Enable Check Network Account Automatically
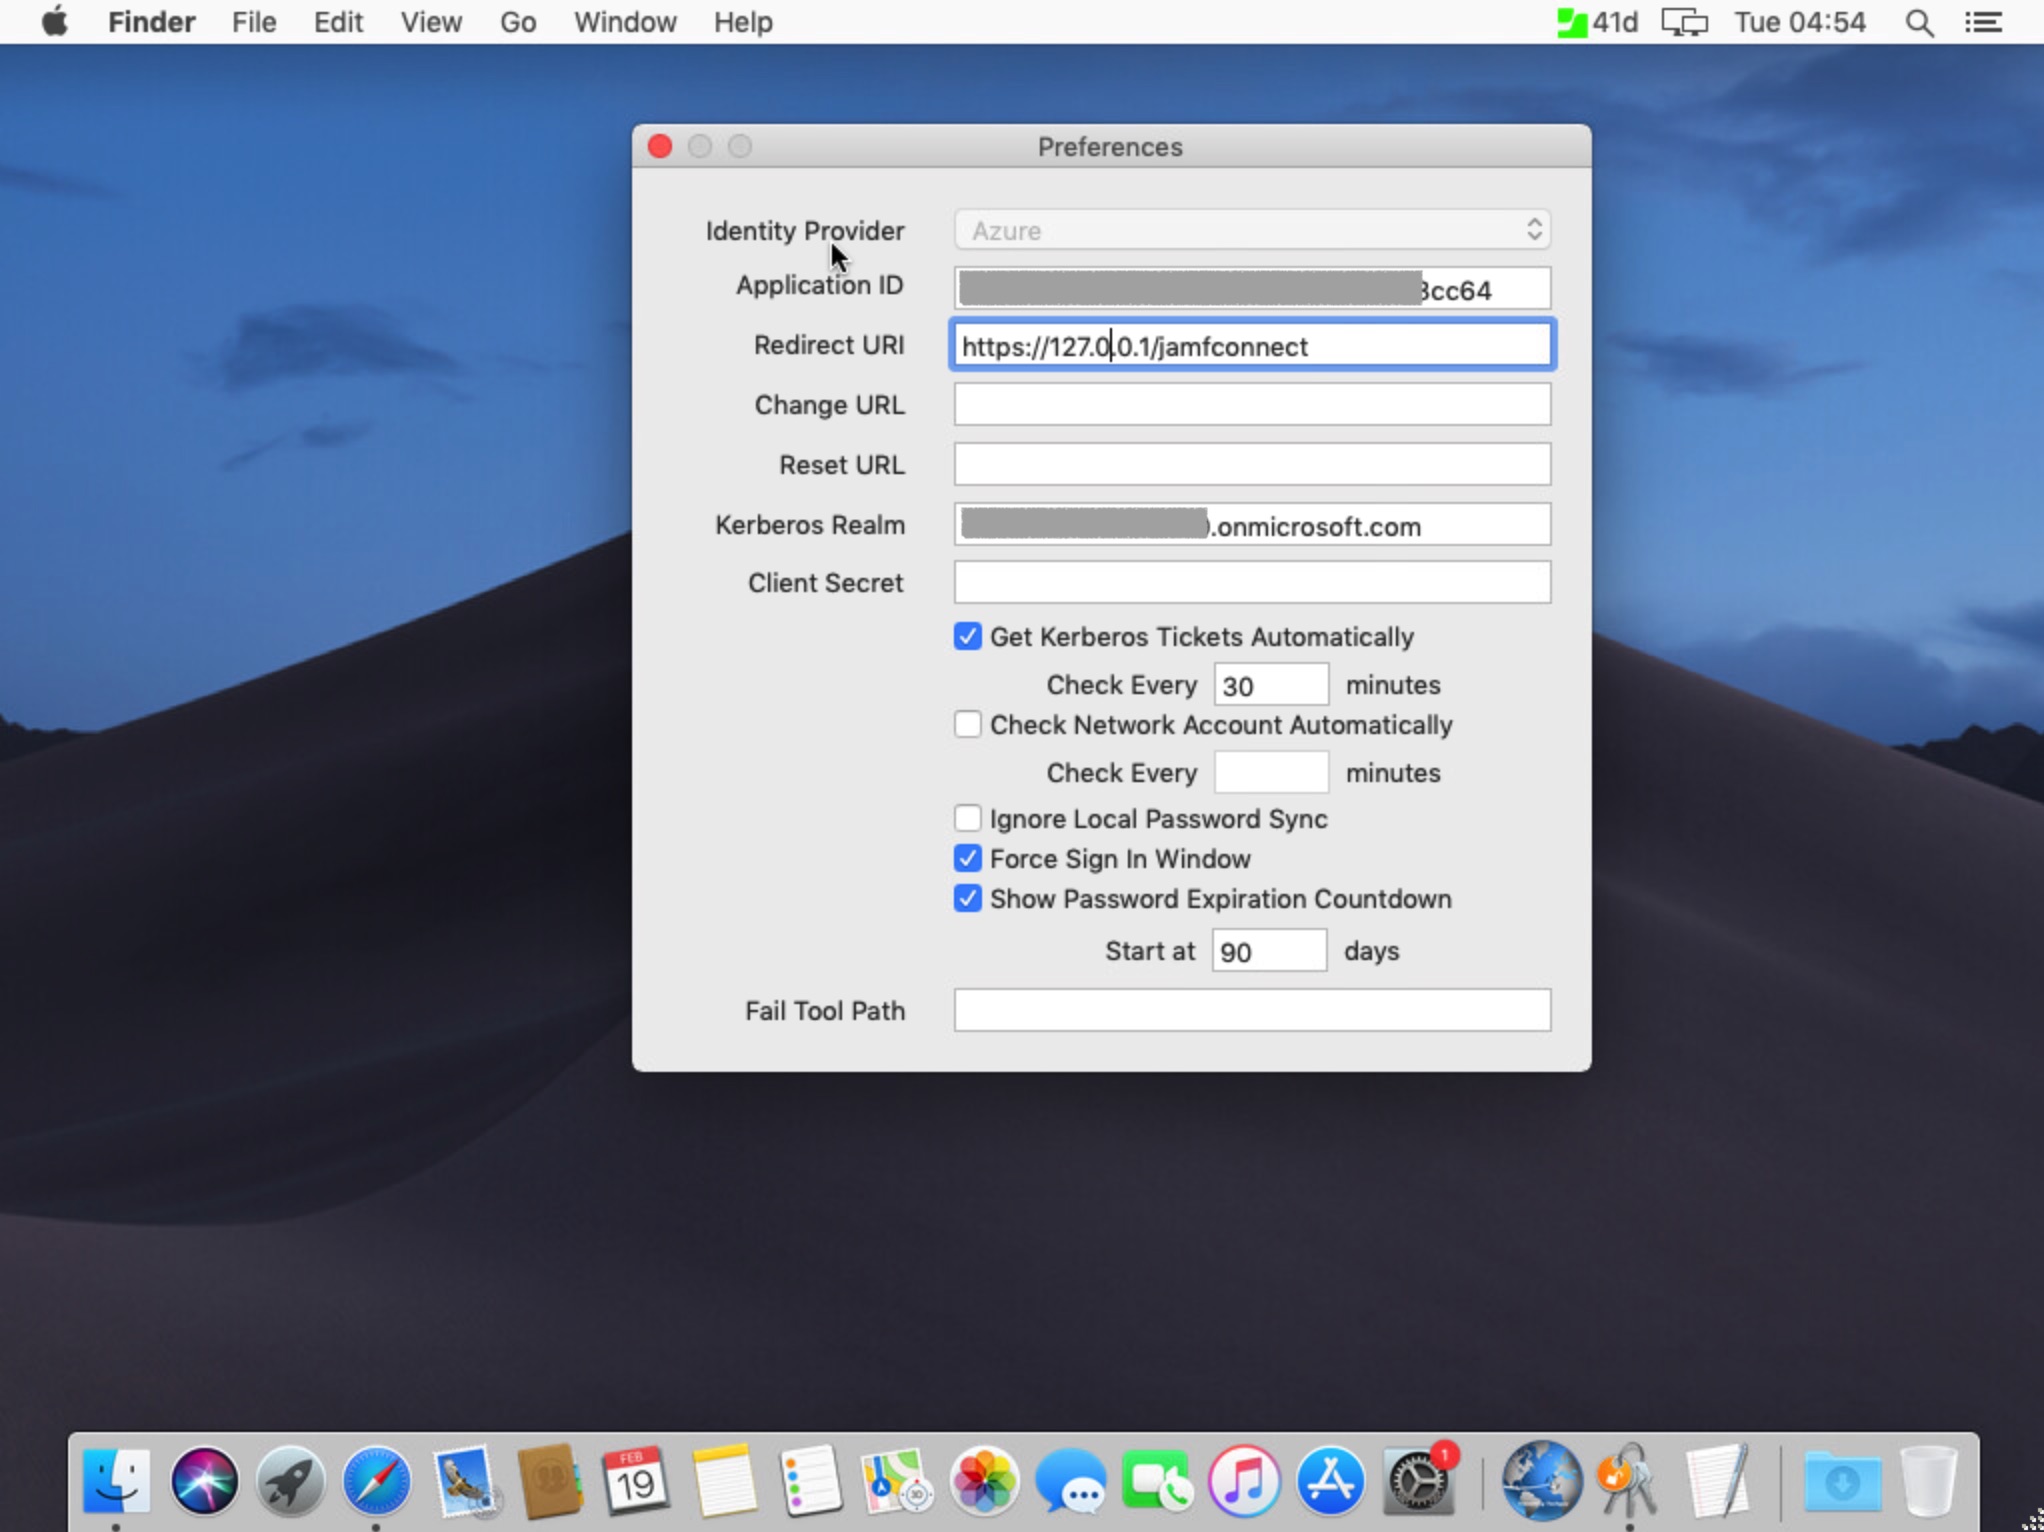Viewport: 2044px width, 1532px height. 967,725
